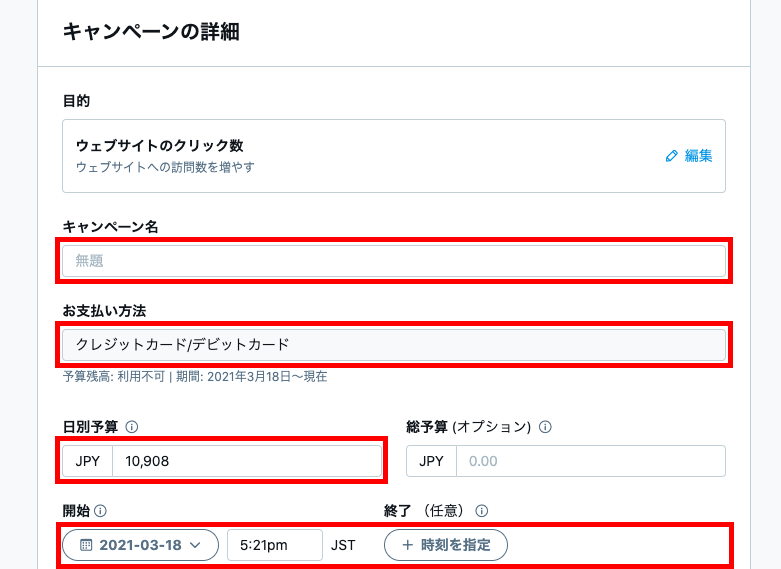Screen dimensions: 781x569
Task: Click the キャンペーン名 text field
Action: pos(394,261)
